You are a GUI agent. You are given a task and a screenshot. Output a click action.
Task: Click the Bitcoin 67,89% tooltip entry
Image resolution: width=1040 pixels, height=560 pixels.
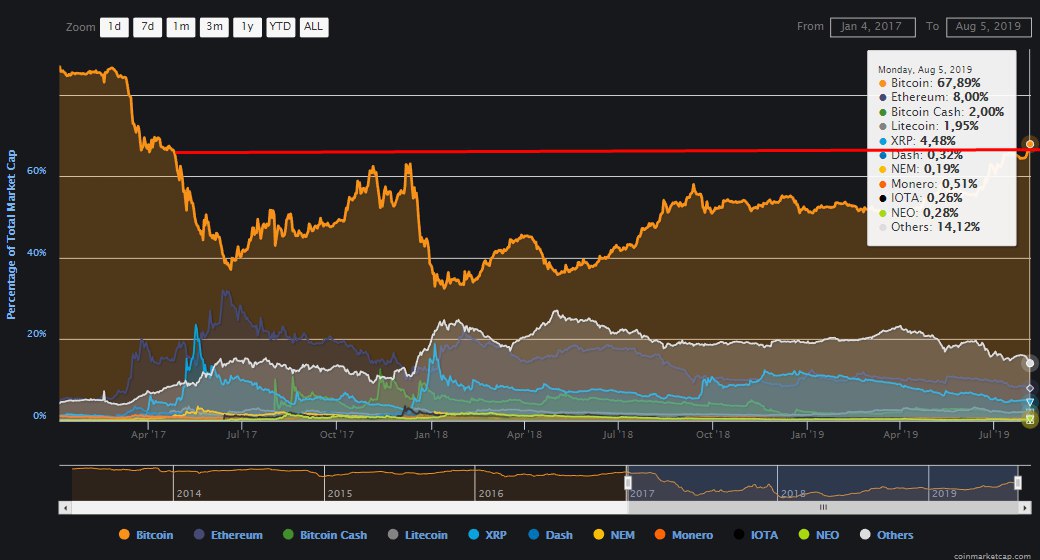coord(929,83)
